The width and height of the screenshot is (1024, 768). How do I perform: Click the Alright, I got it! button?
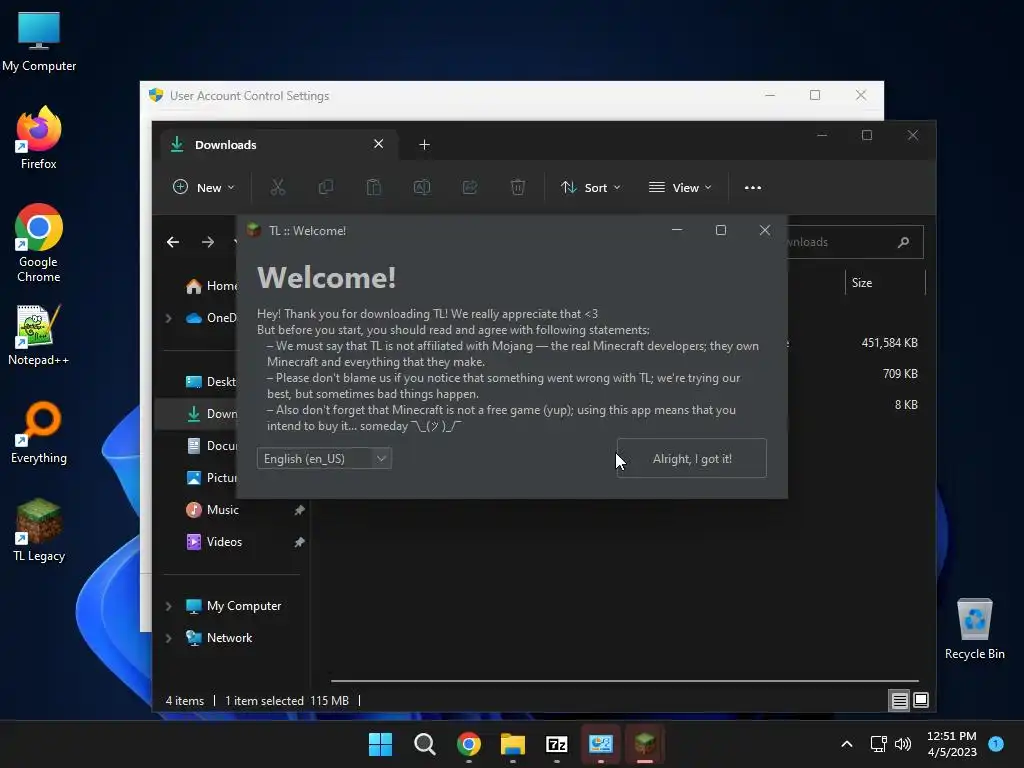(x=692, y=458)
